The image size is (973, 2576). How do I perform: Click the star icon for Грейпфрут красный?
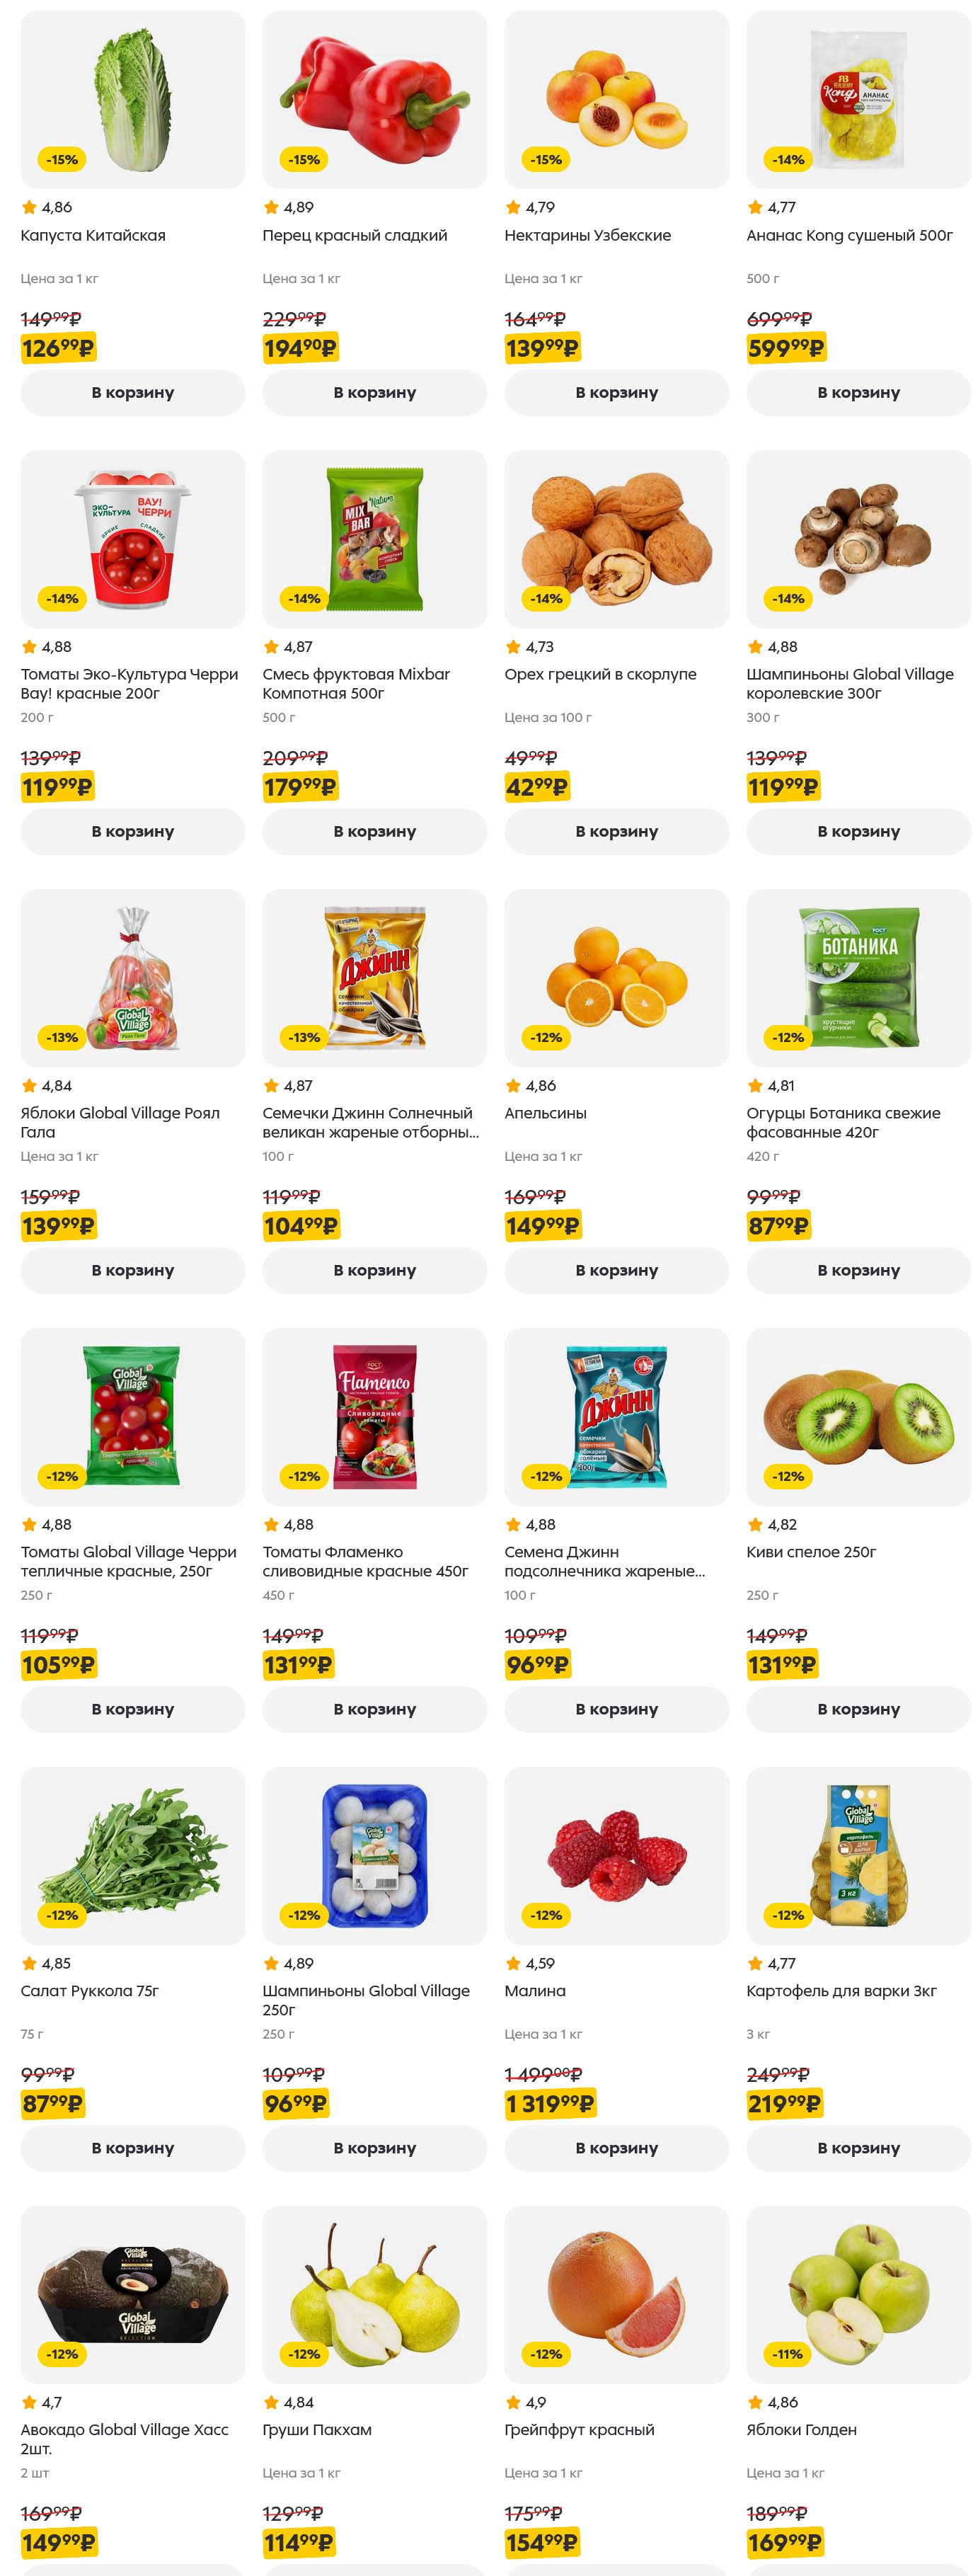click(513, 2402)
